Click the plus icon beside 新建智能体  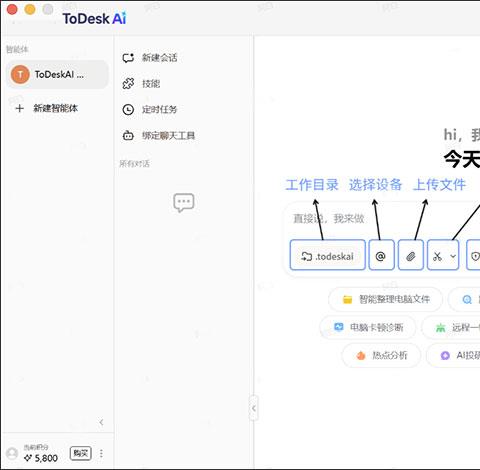point(20,108)
